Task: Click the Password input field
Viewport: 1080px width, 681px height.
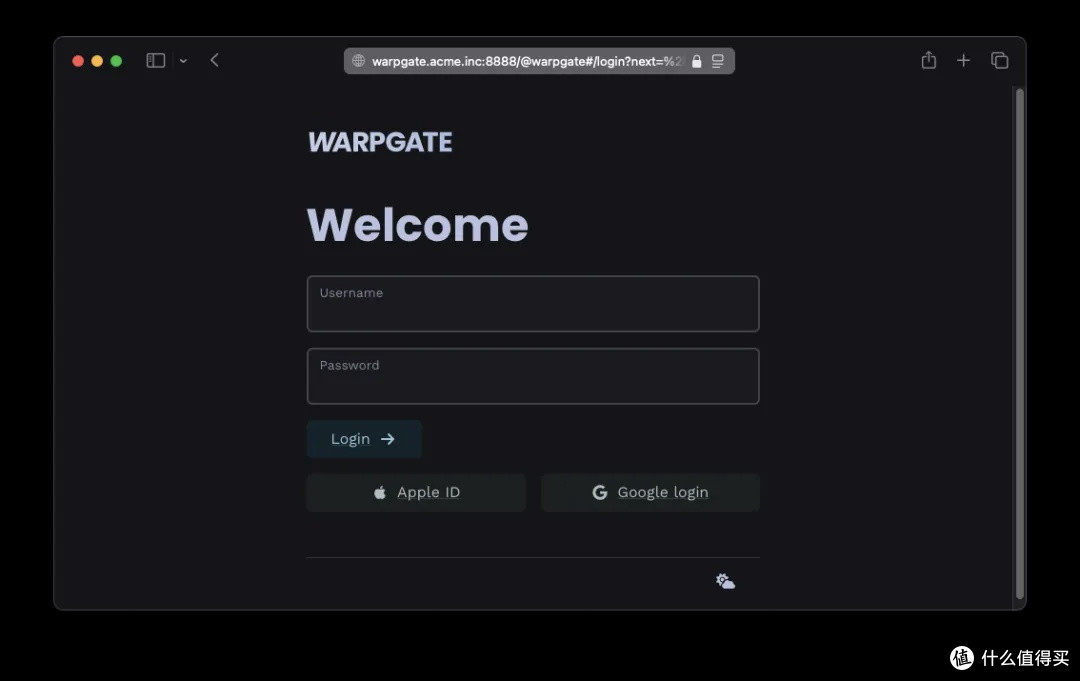Action: [532, 376]
